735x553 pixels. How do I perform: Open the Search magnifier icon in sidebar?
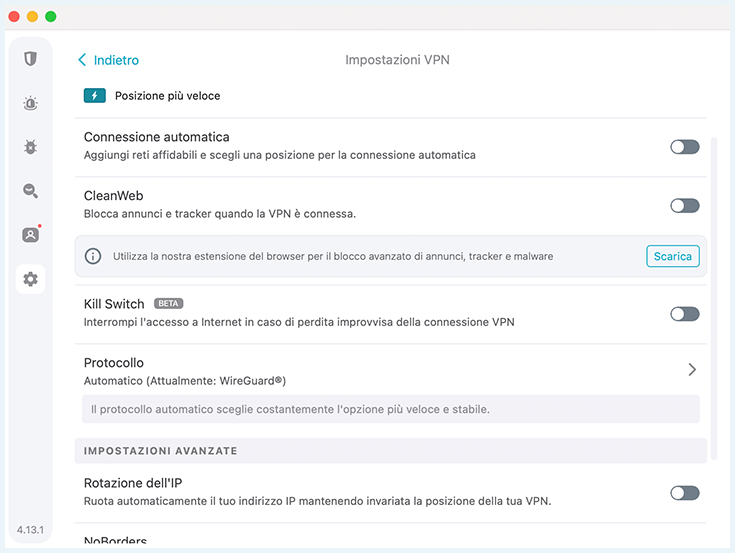30,191
